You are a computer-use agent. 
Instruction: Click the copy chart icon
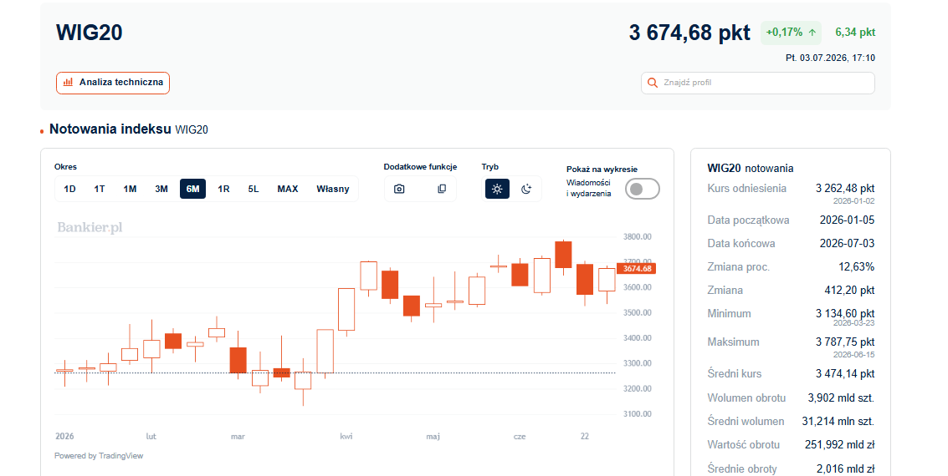[x=441, y=189]
